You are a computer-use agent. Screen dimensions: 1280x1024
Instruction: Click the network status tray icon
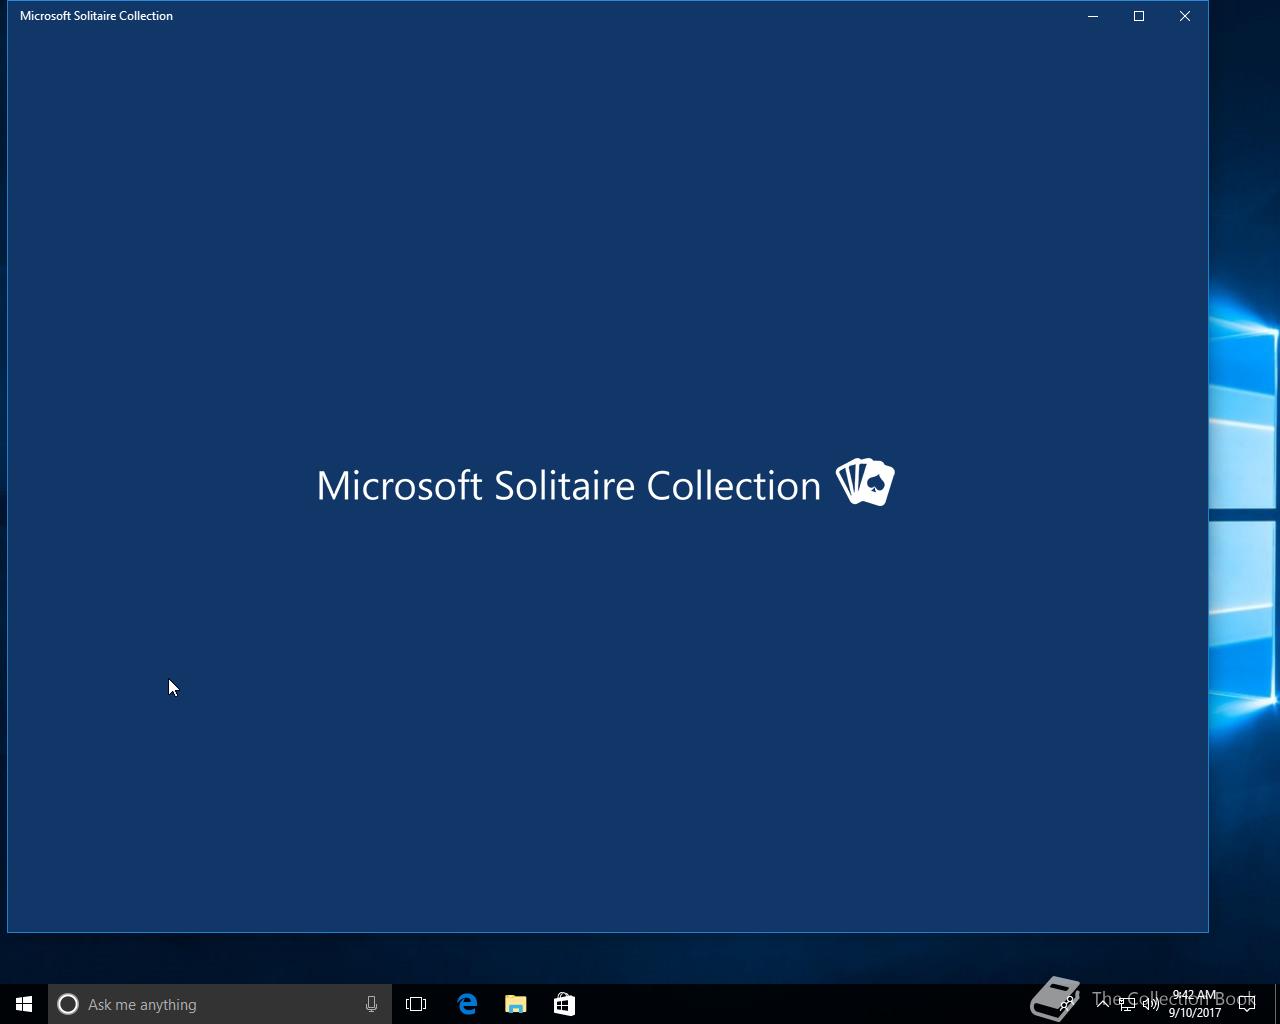tap(1127, 1004)
